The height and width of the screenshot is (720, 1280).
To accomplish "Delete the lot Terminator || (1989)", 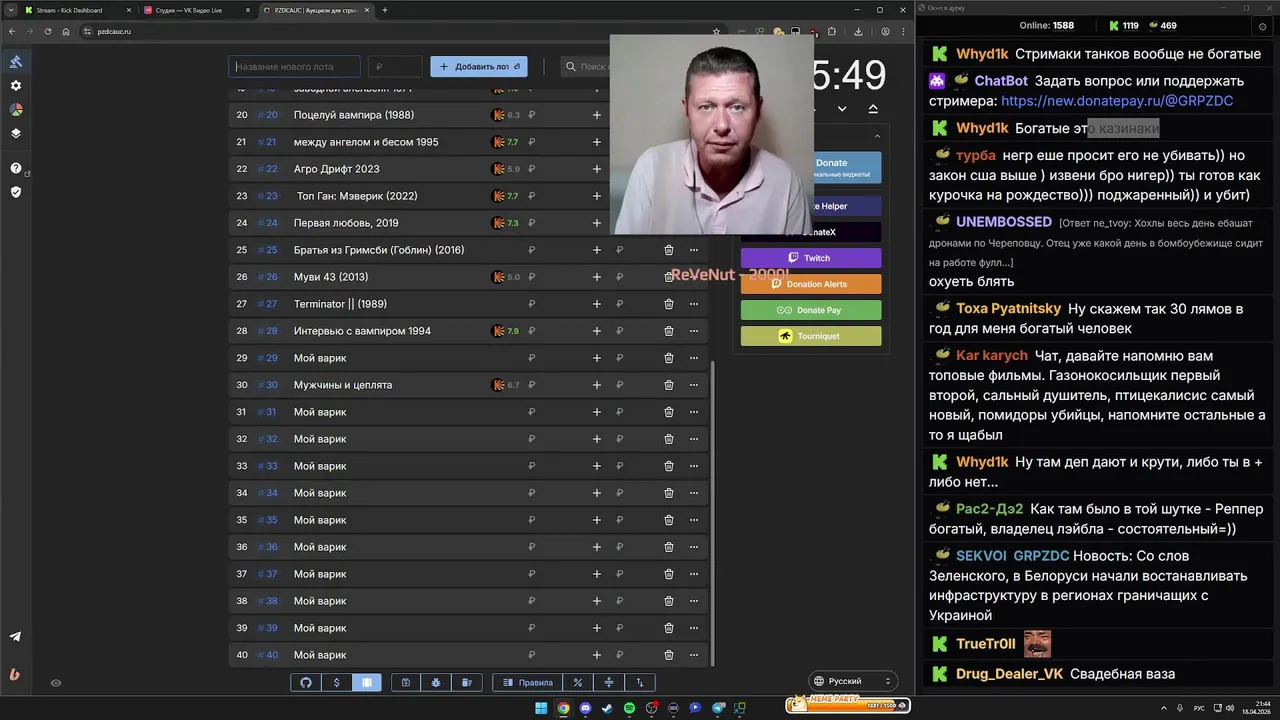I will 669,304.
